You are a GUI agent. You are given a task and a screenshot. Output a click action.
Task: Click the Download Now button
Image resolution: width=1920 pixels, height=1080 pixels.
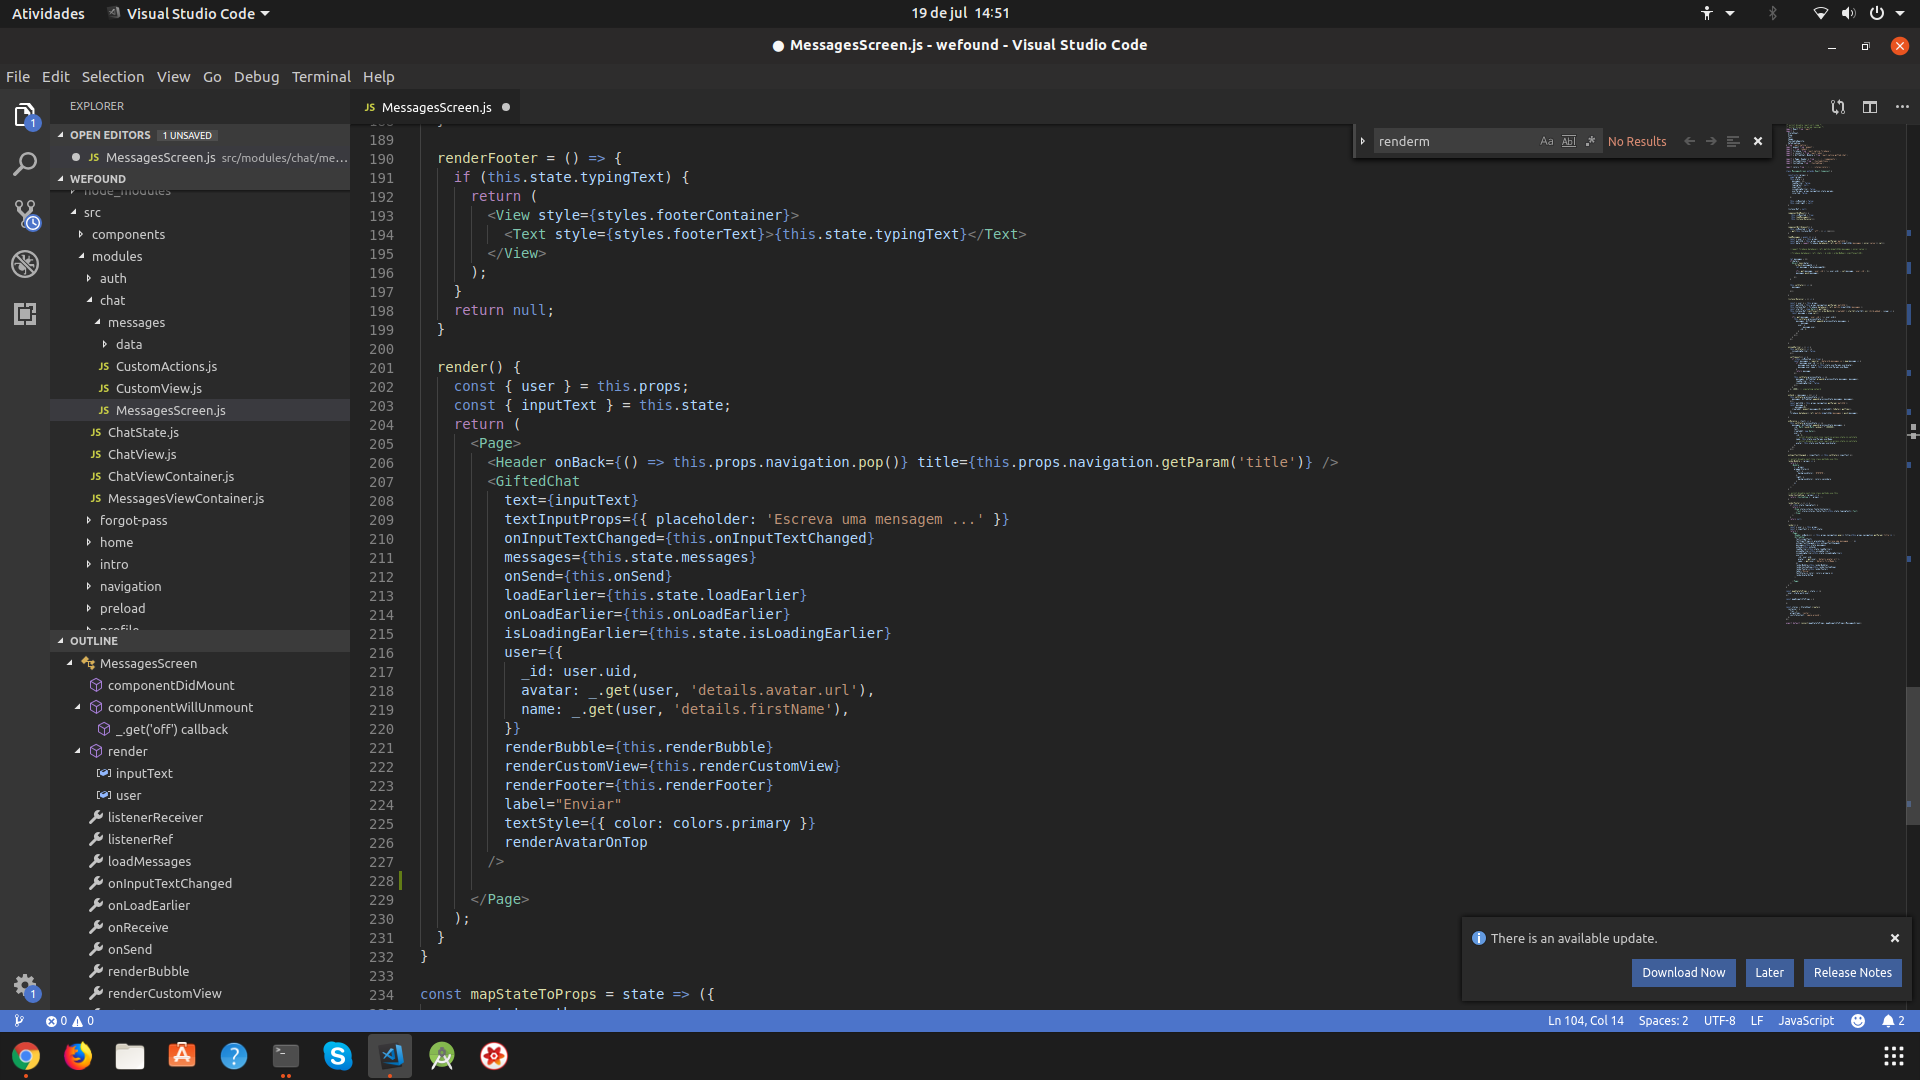pos(1683,972)
